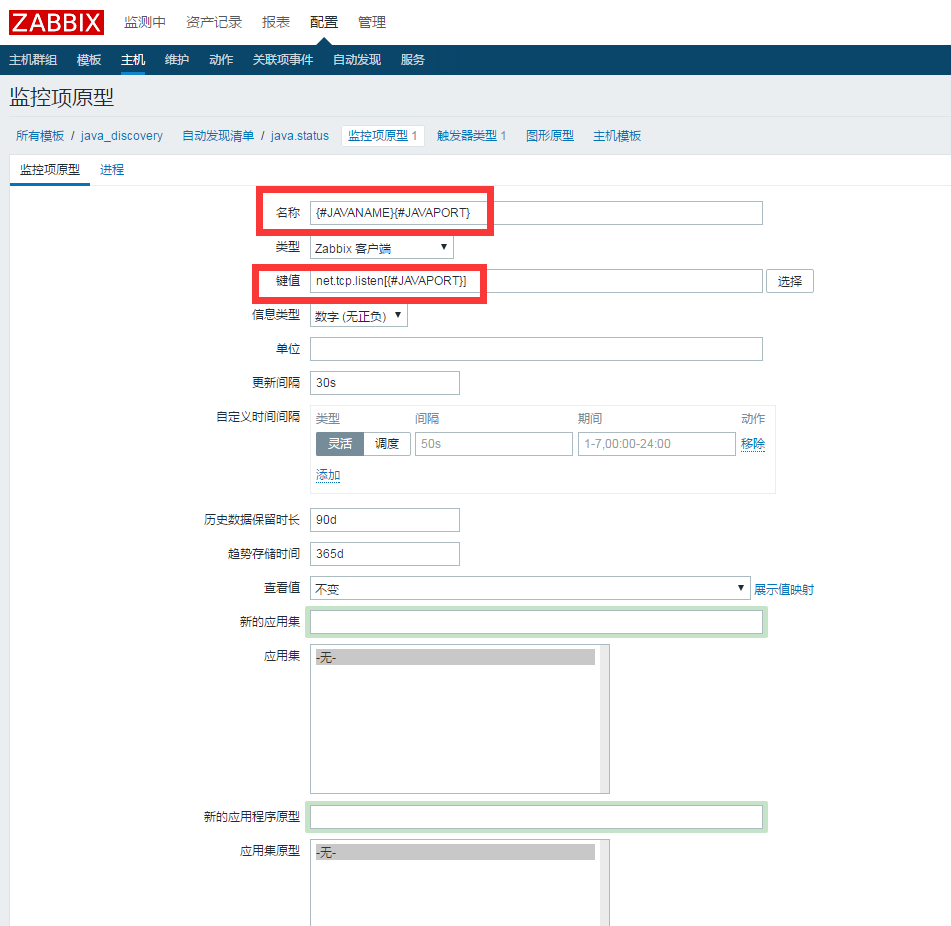The width and height of the screenshot is (951, 926).
Task: Open the 资产记录 top menu
Action: coord(214,22)
